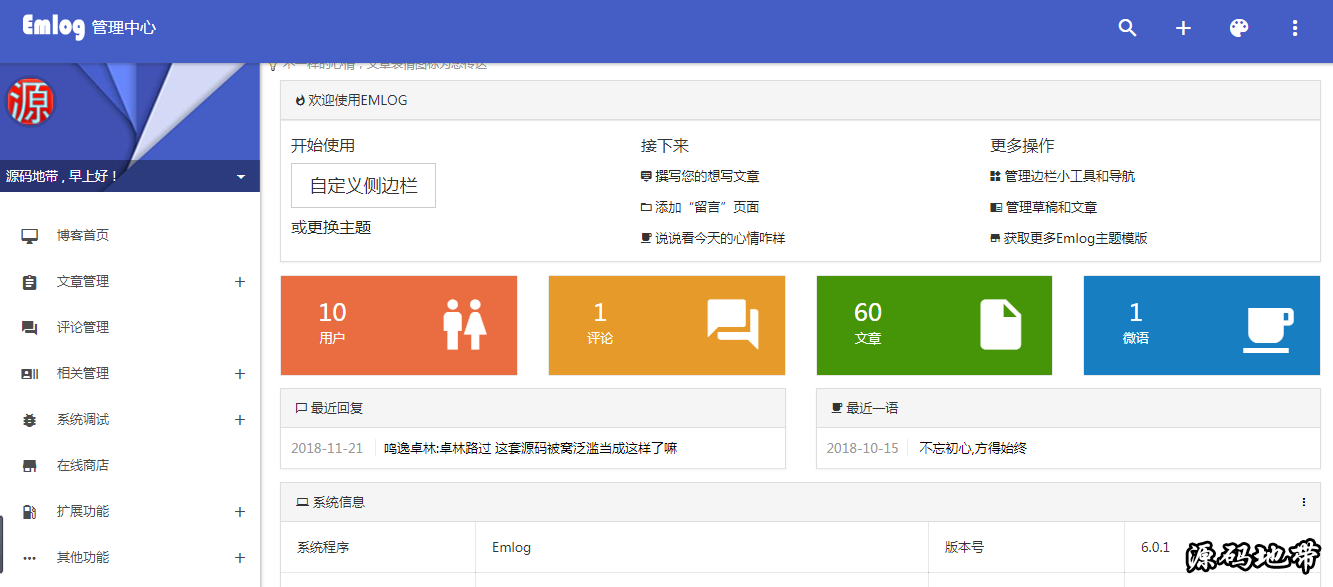Screen dimensions: 1333x587
Task: Expand 相关管理 with its plus sign
Action: [x=240, y=374]
